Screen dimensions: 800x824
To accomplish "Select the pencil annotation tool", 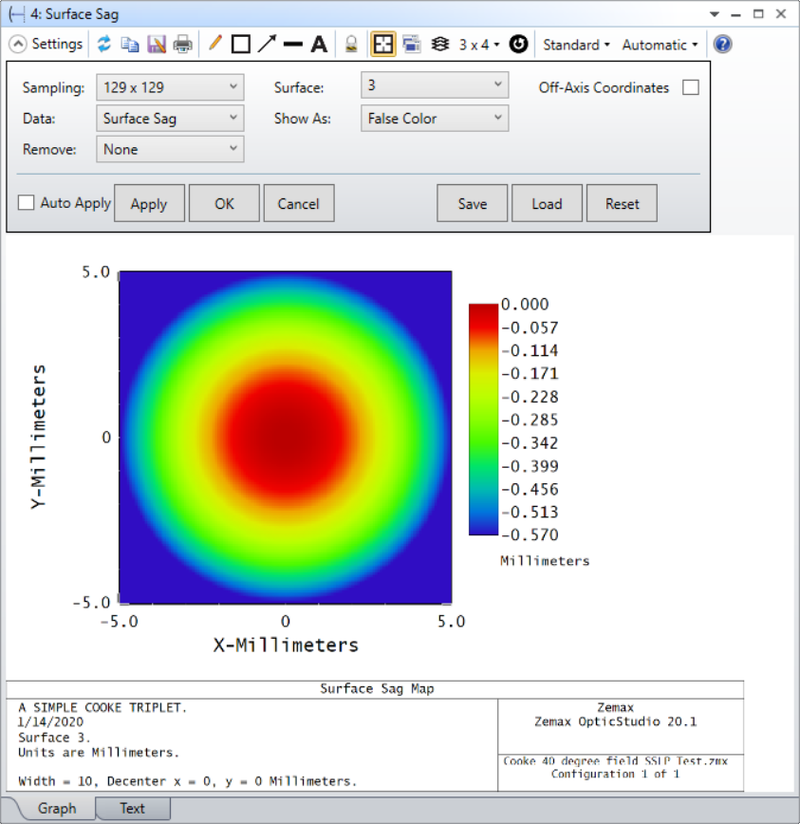I will click(214, 44).
